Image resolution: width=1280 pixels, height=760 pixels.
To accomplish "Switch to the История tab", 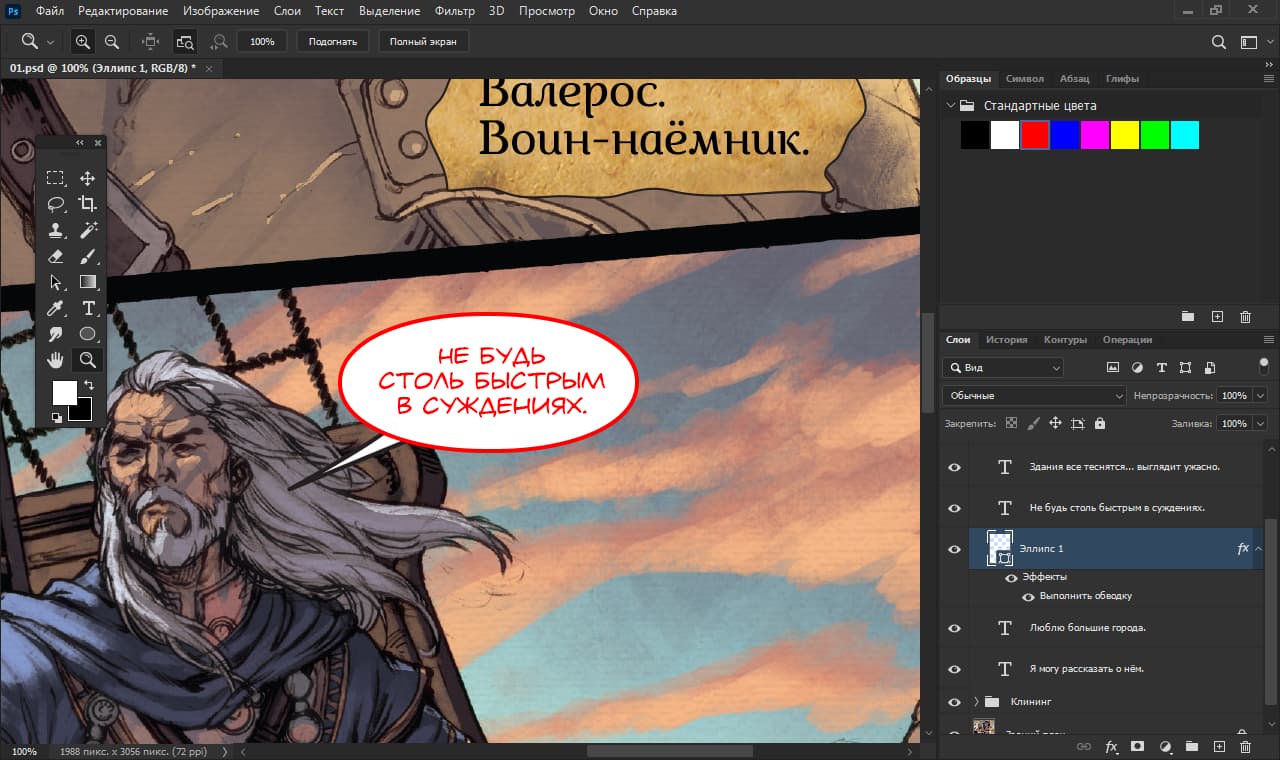I will tap(1006, 340).
